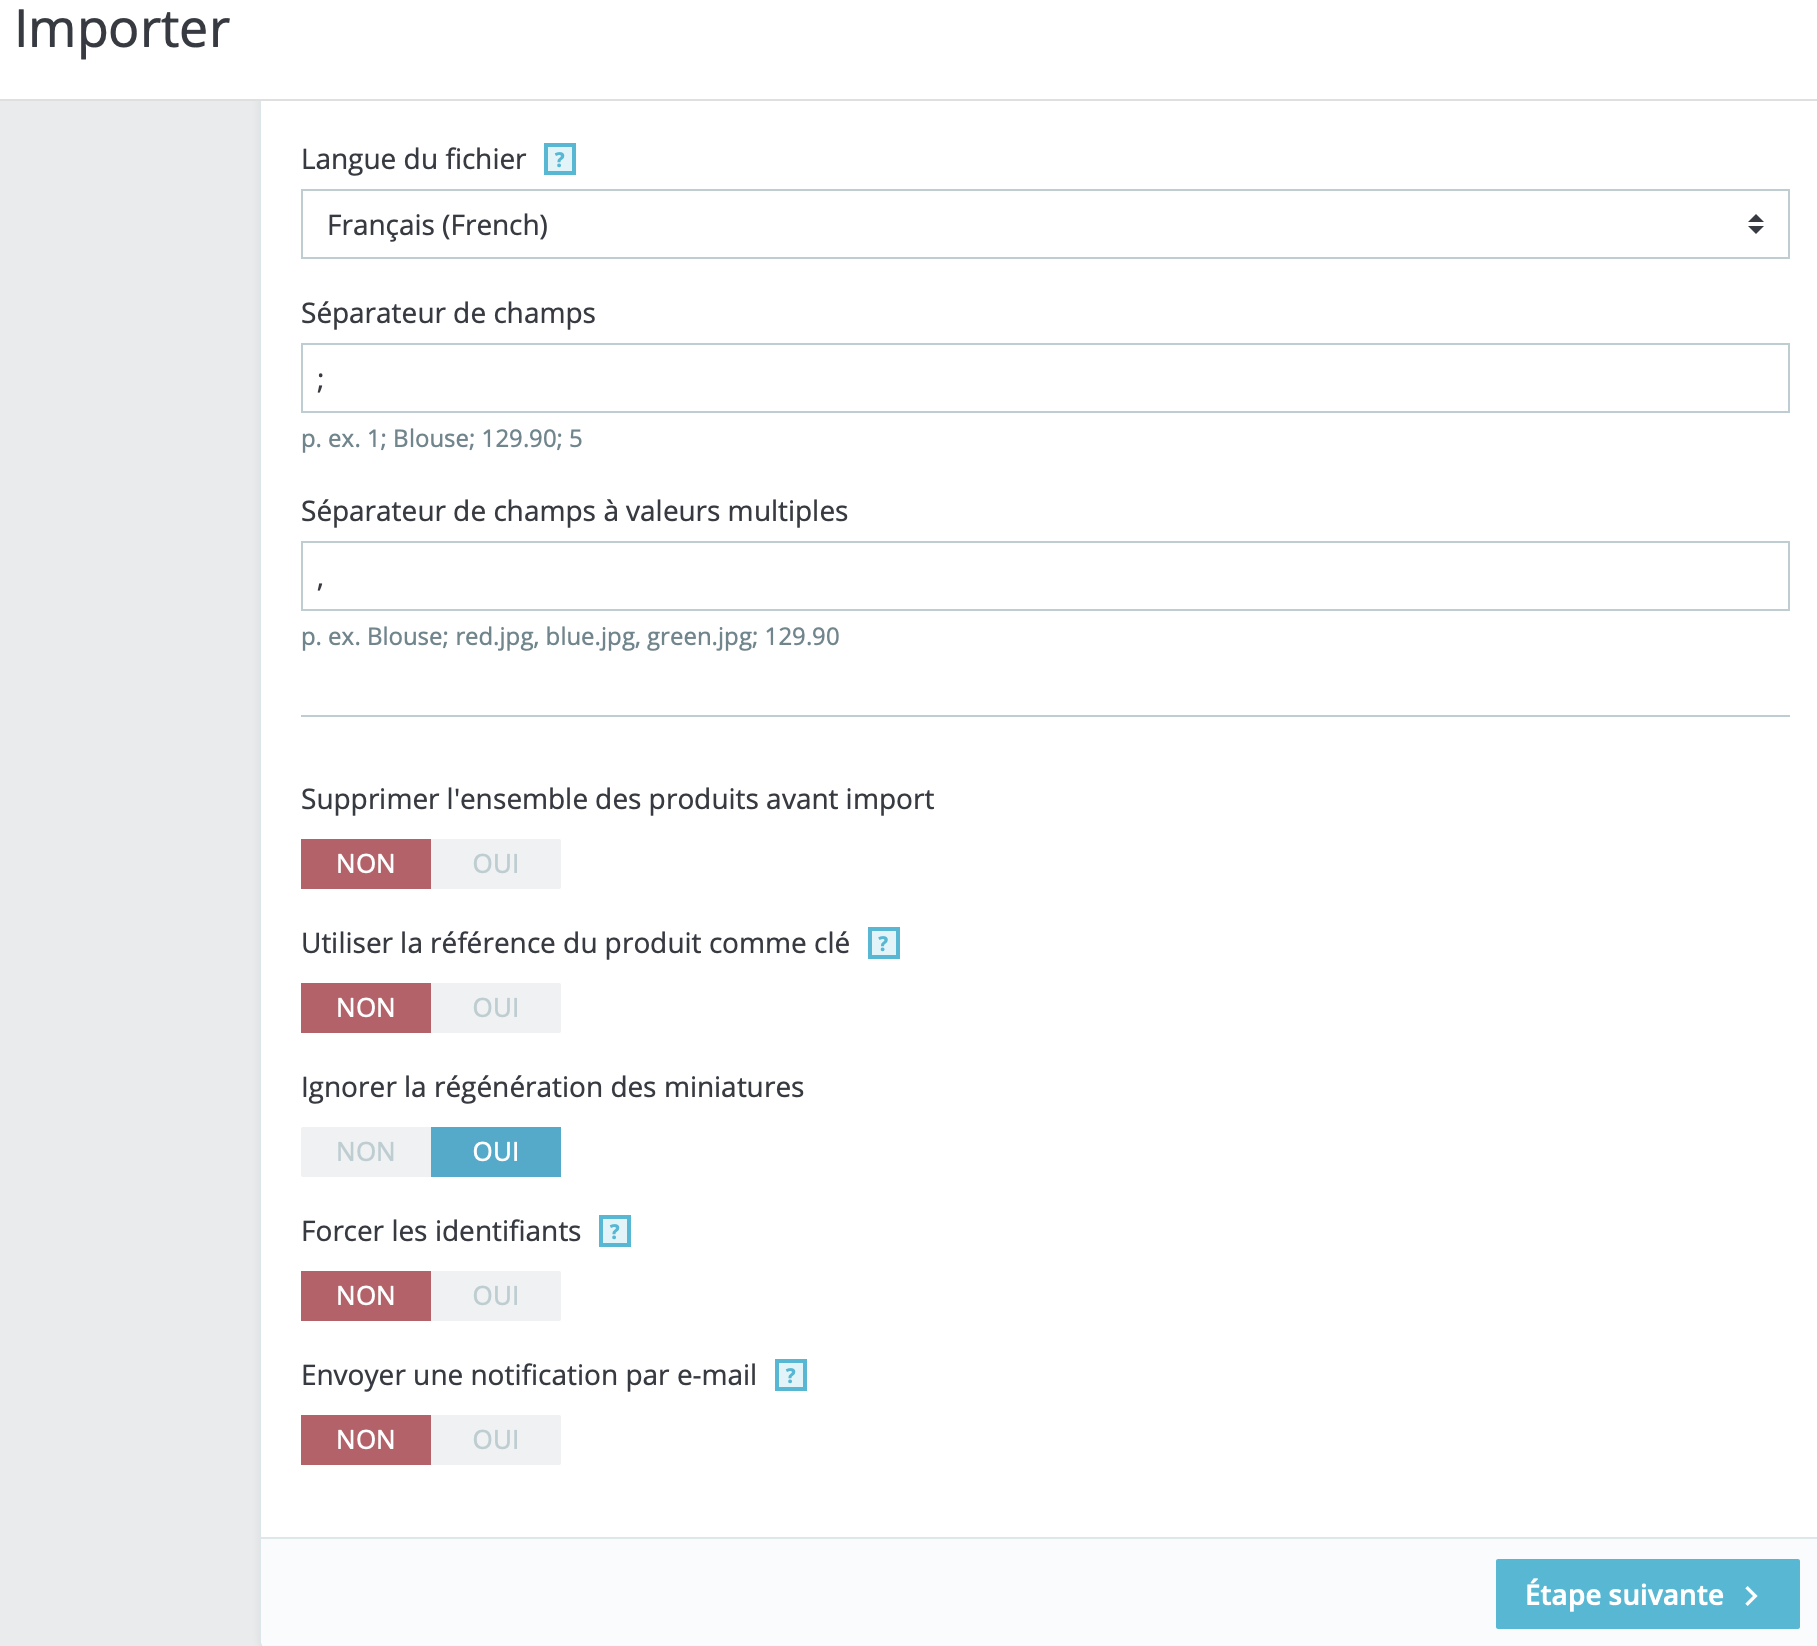Viewport: 1817px width, 1646px height.
Task: Turn on e-mail notification with OUI
Action: (x=496, y=1440)
